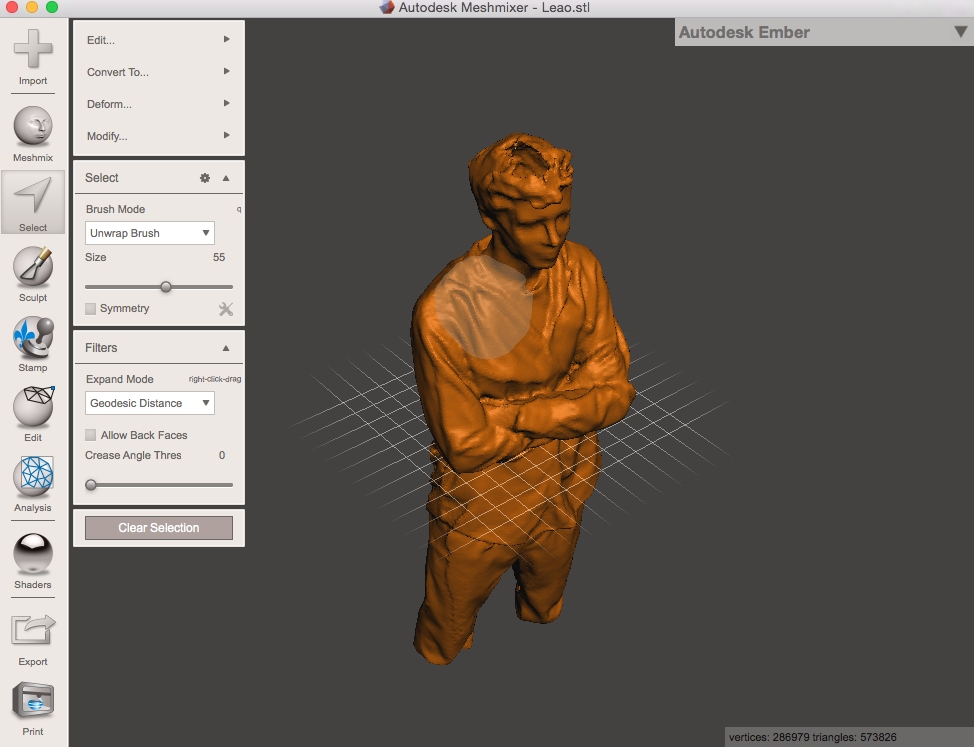The image size is (974, 747).
Task: Enable Allow Back Faces checkbox
Action: (91, 435)
